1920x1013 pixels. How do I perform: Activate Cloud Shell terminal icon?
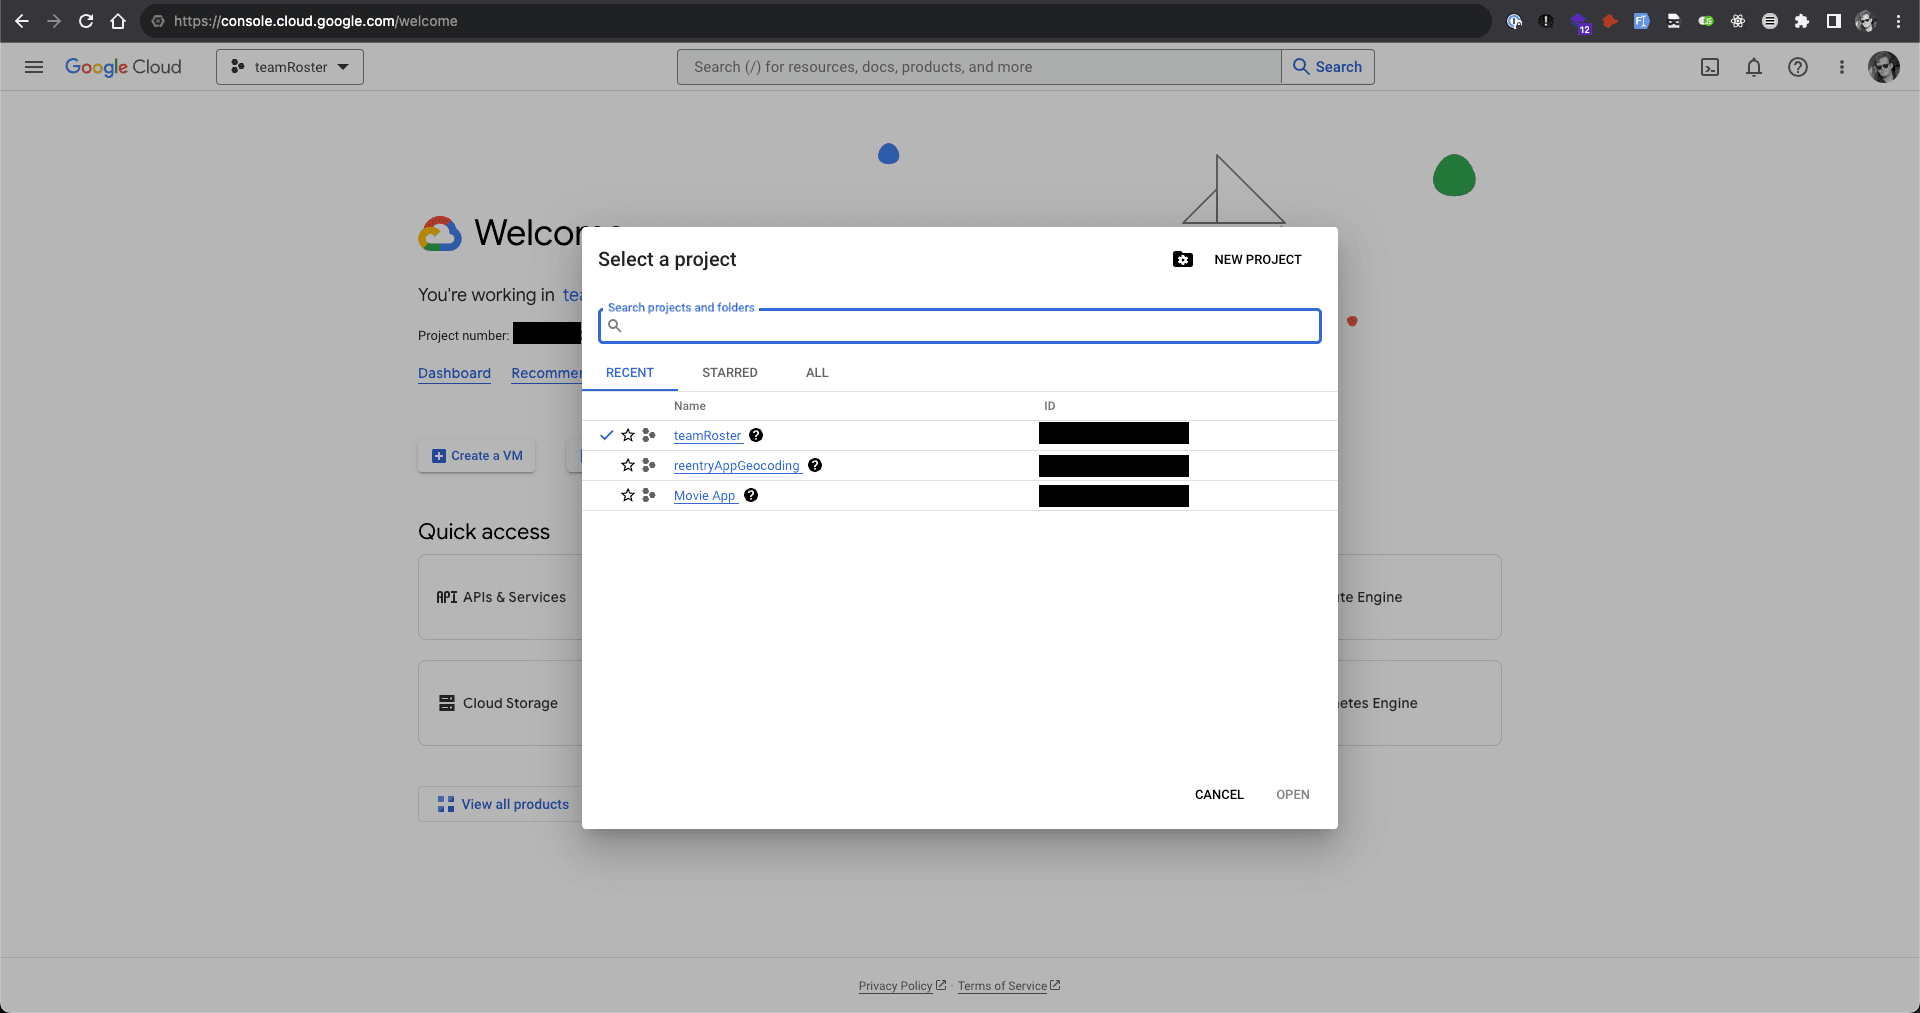(1710, 67)
